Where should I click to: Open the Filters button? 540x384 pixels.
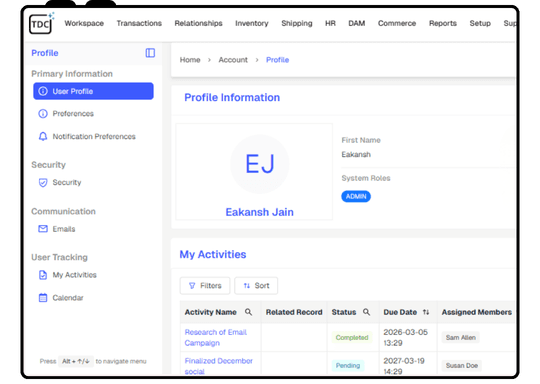click(x=205, y=286)
